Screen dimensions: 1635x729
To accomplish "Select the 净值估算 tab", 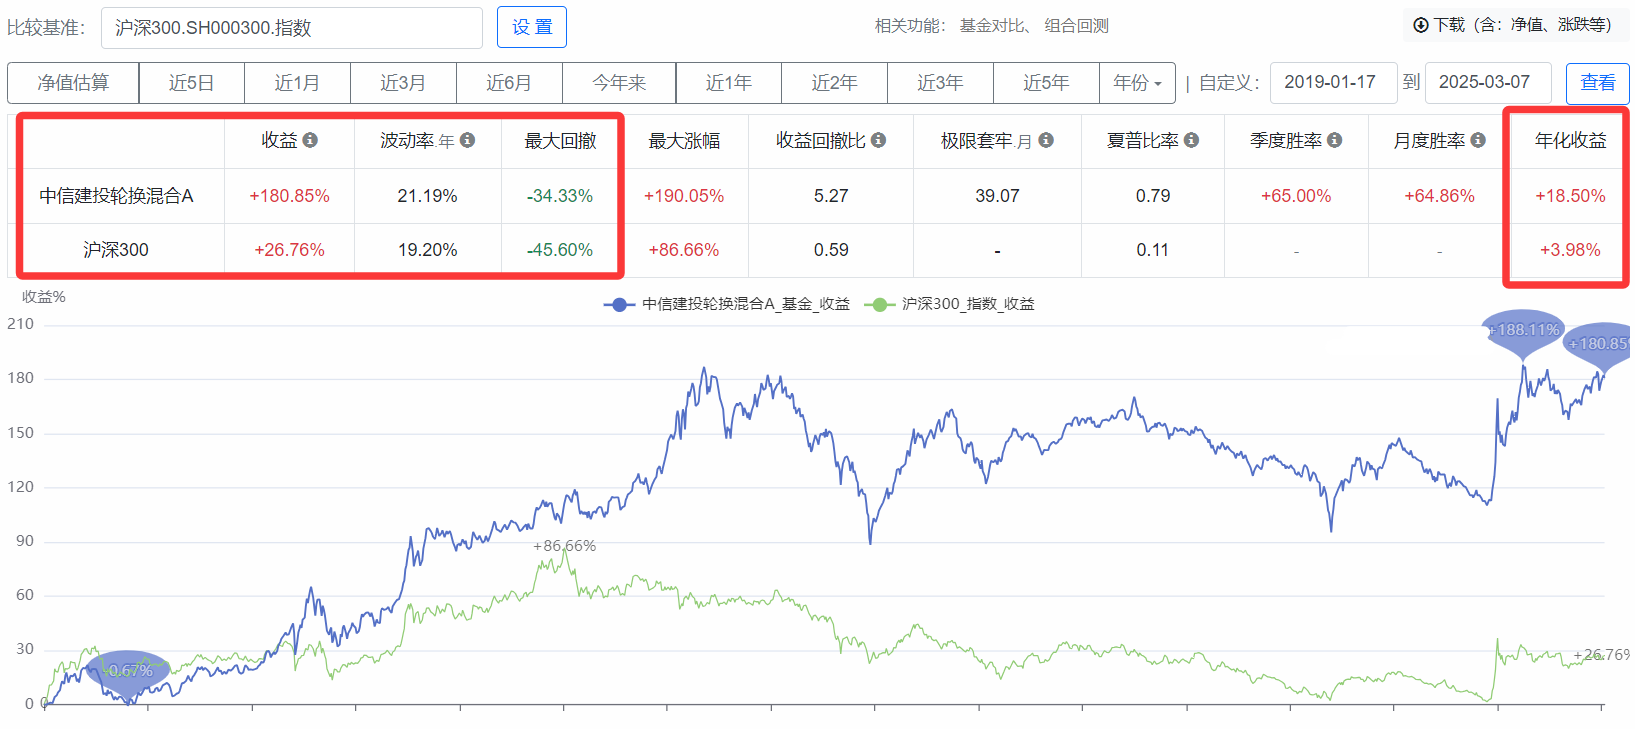I will click(x=73, y=83).
